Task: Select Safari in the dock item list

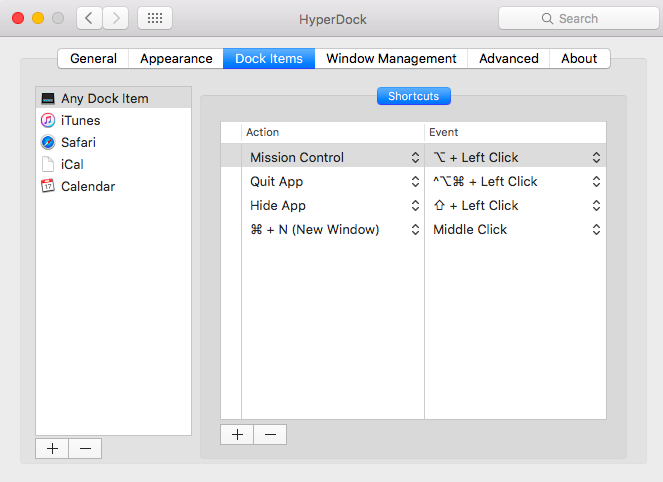Action: pos(113,142)
